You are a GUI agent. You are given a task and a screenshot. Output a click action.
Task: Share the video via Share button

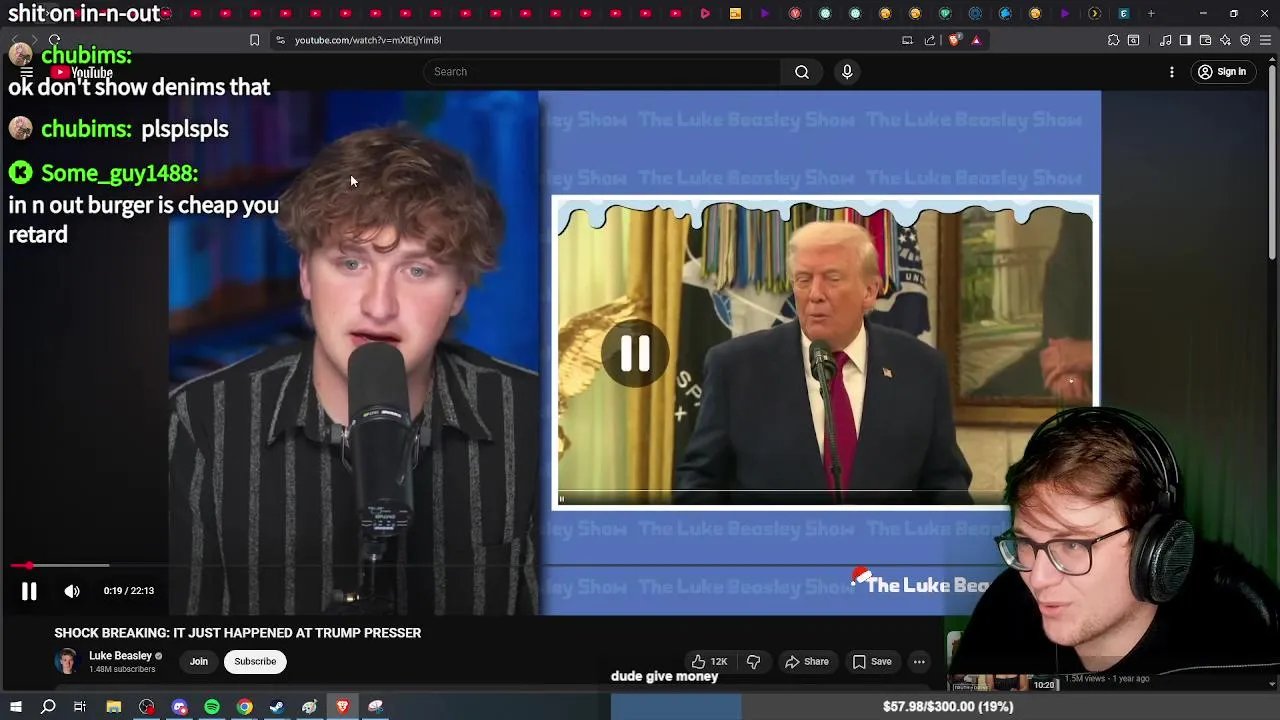pos(807,661)
